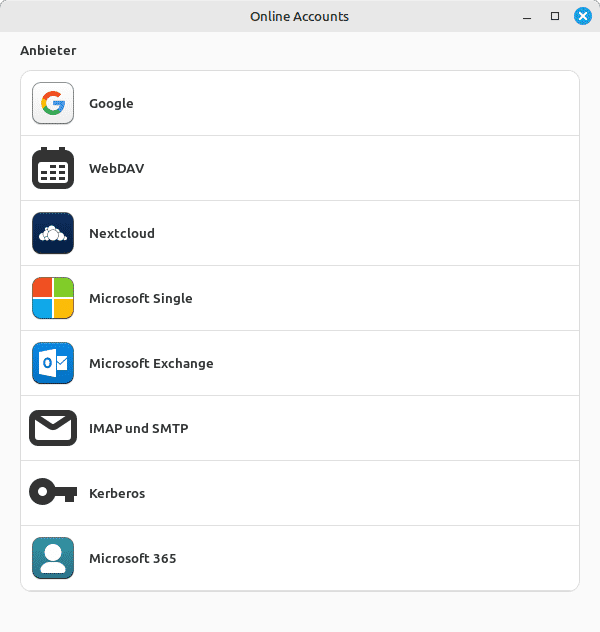Image resolution: width=600 pixels, height=632 pixels.
Task: Select the Microsoft 365 label
Action: click(x=133, y=559)
